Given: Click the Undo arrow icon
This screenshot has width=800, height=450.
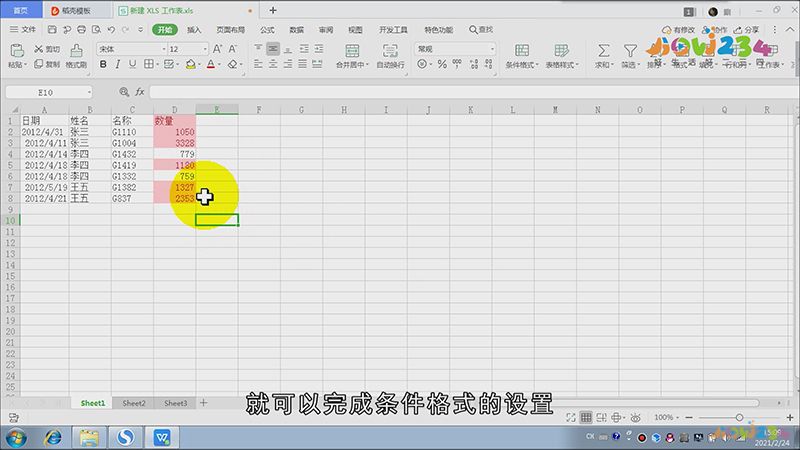Looking at the screenshot, I should click(111, 30).
